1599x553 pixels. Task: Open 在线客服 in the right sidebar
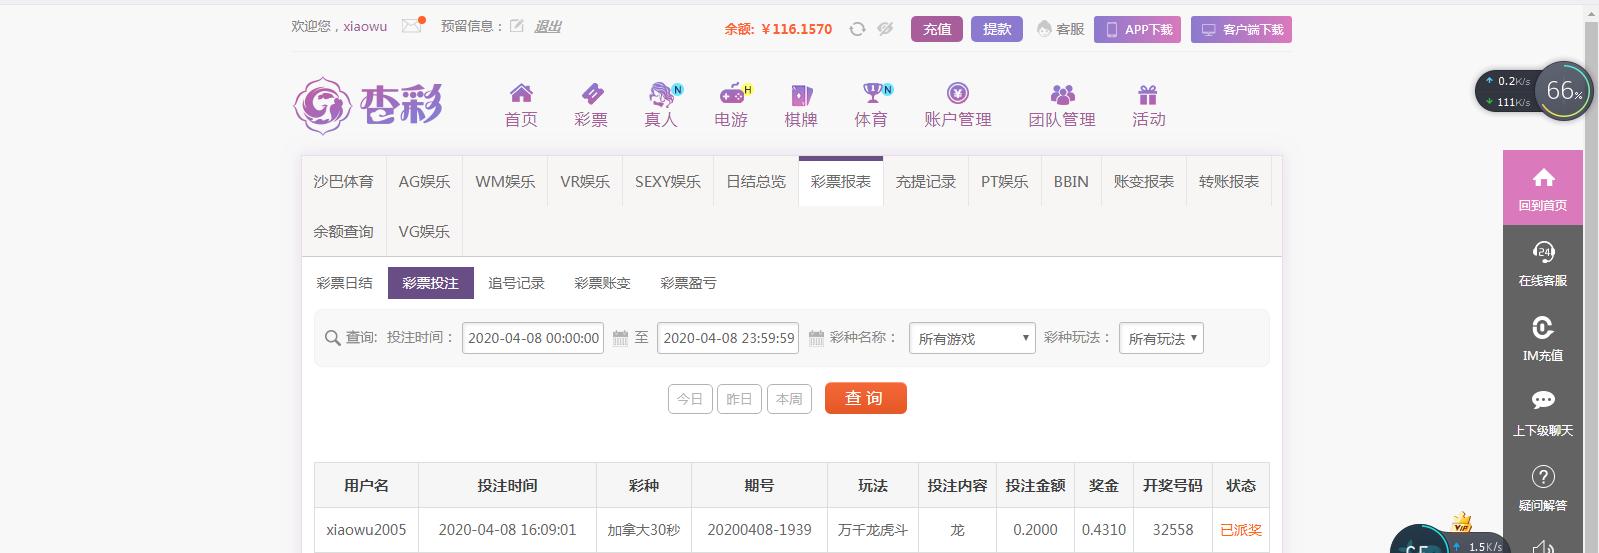tap(1543, 262)
